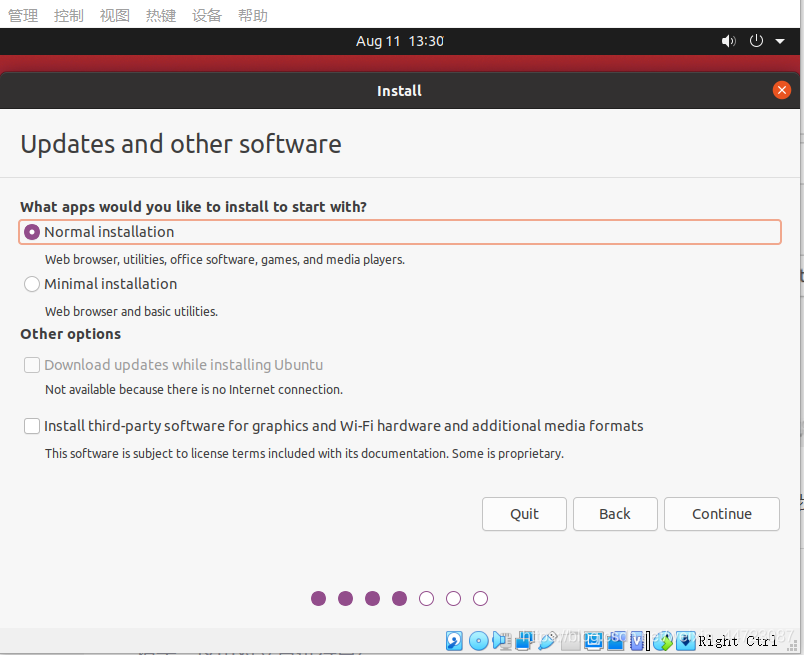This screenshot has height=655, width=804.
Task: Click the power icon in top bar
Action: tap(756, 41)
